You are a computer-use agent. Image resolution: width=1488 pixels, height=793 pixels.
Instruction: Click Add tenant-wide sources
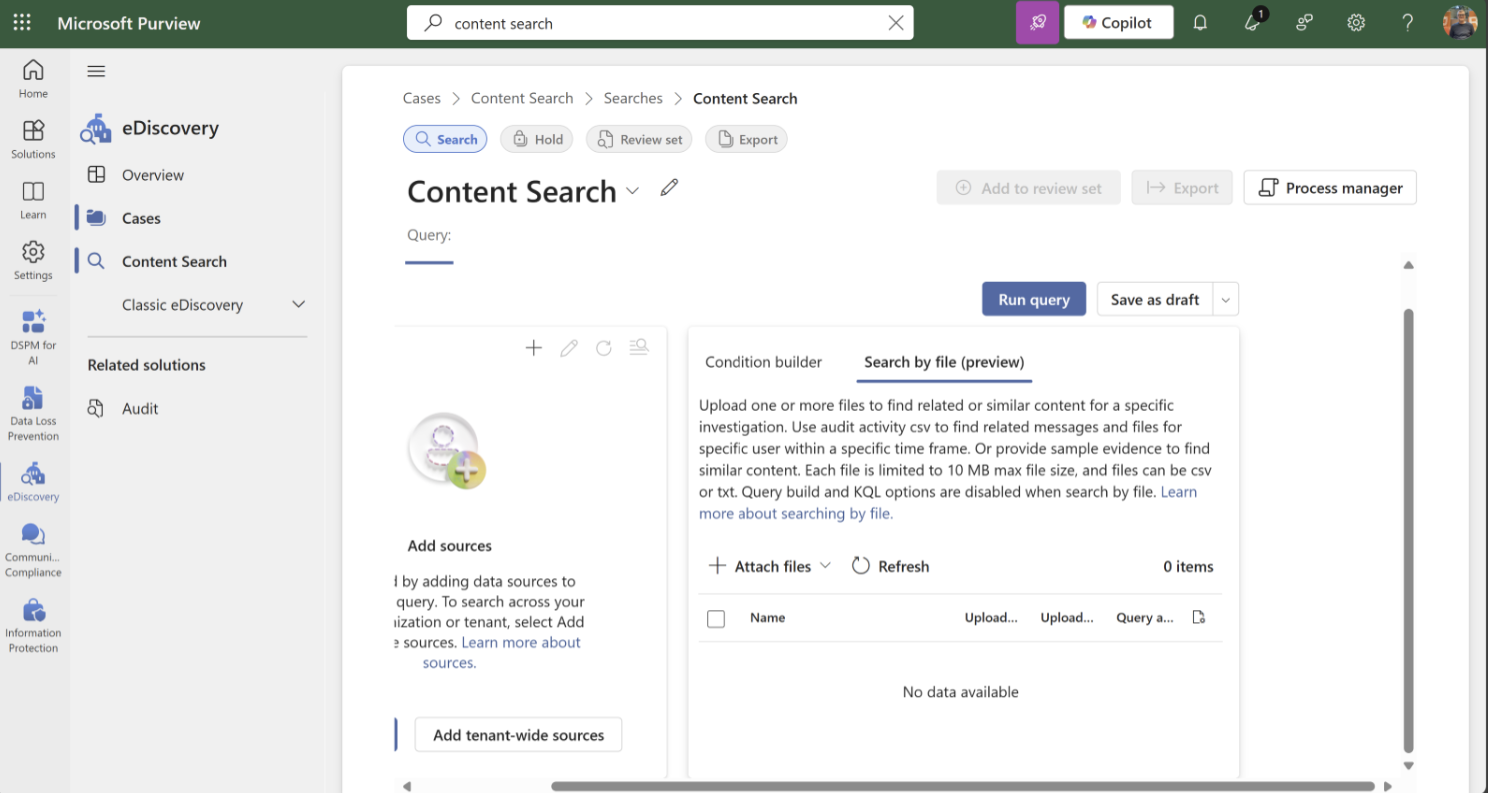click(518, 735)
